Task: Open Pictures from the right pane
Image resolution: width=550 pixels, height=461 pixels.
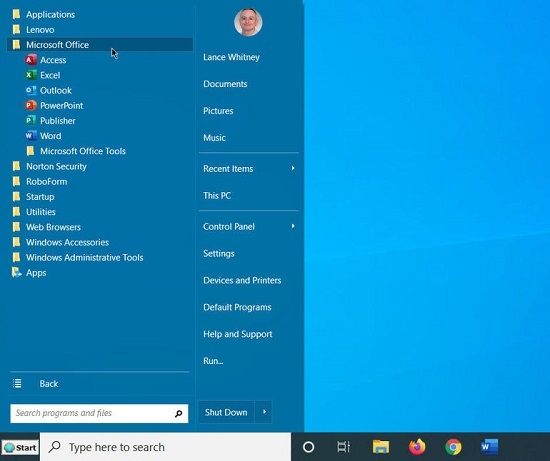Action: 218,111
